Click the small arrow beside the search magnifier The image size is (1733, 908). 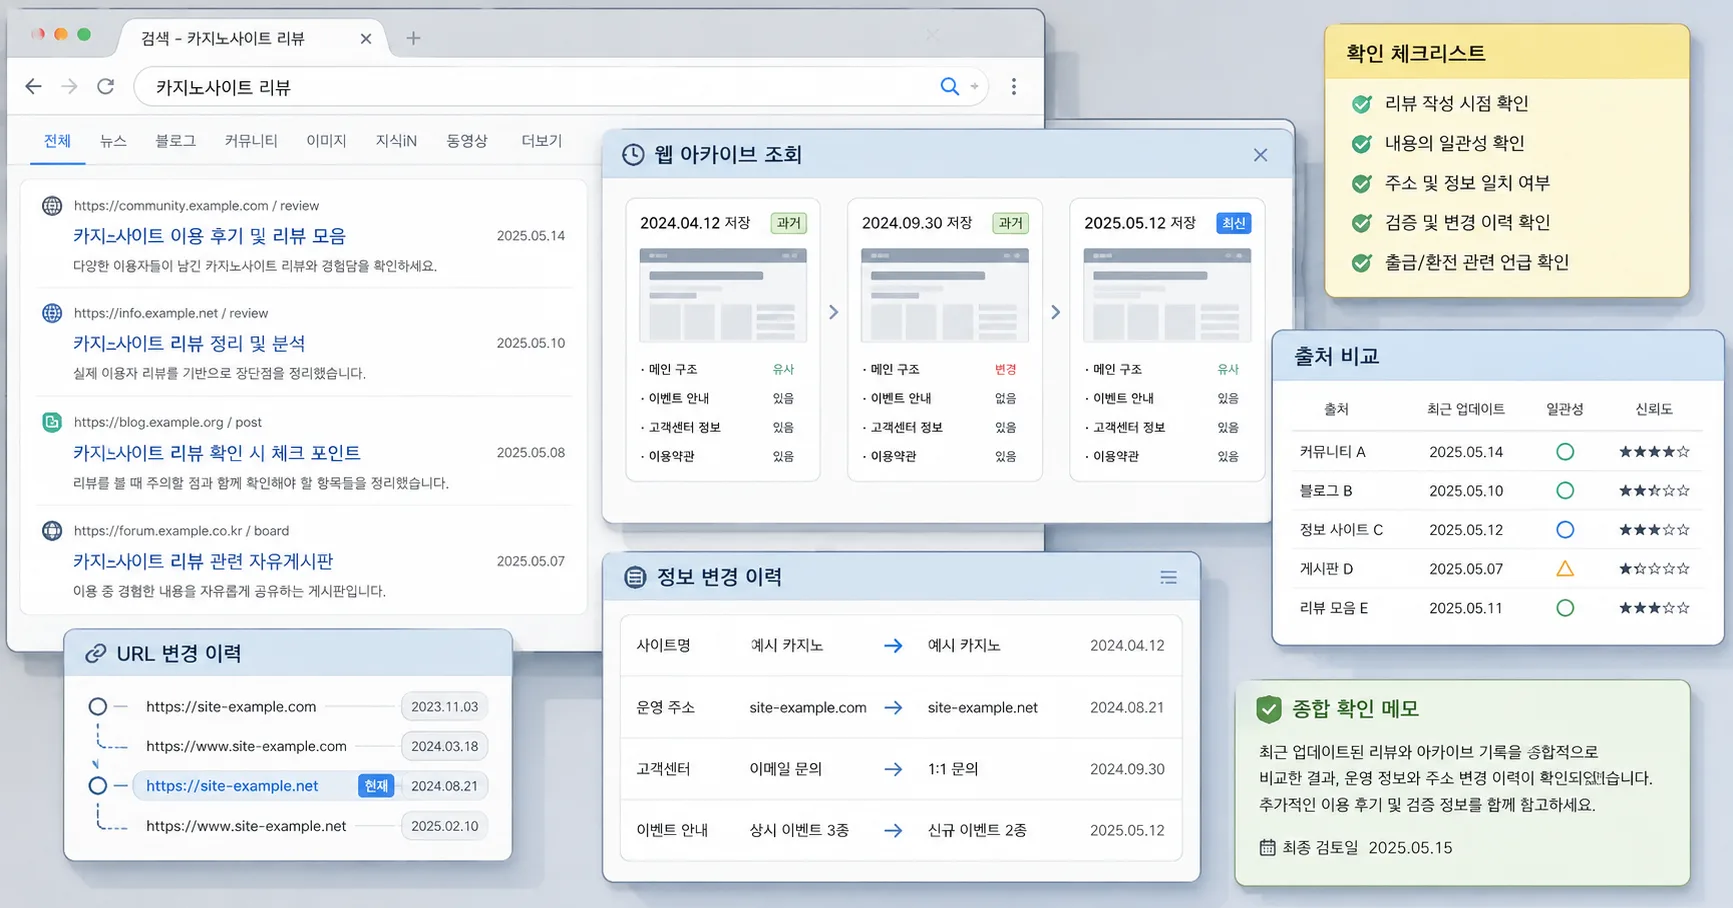[975, 87]
